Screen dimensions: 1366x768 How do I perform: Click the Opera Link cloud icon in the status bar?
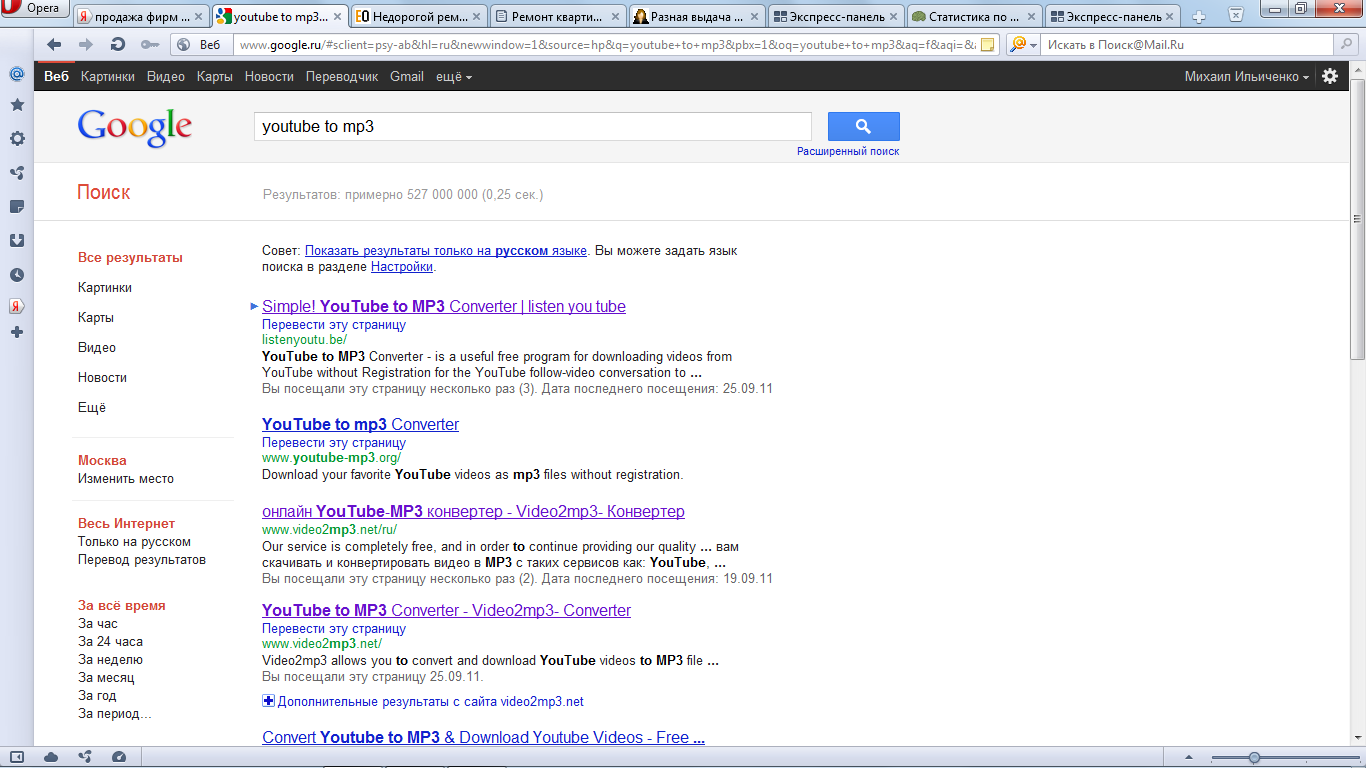51,757
